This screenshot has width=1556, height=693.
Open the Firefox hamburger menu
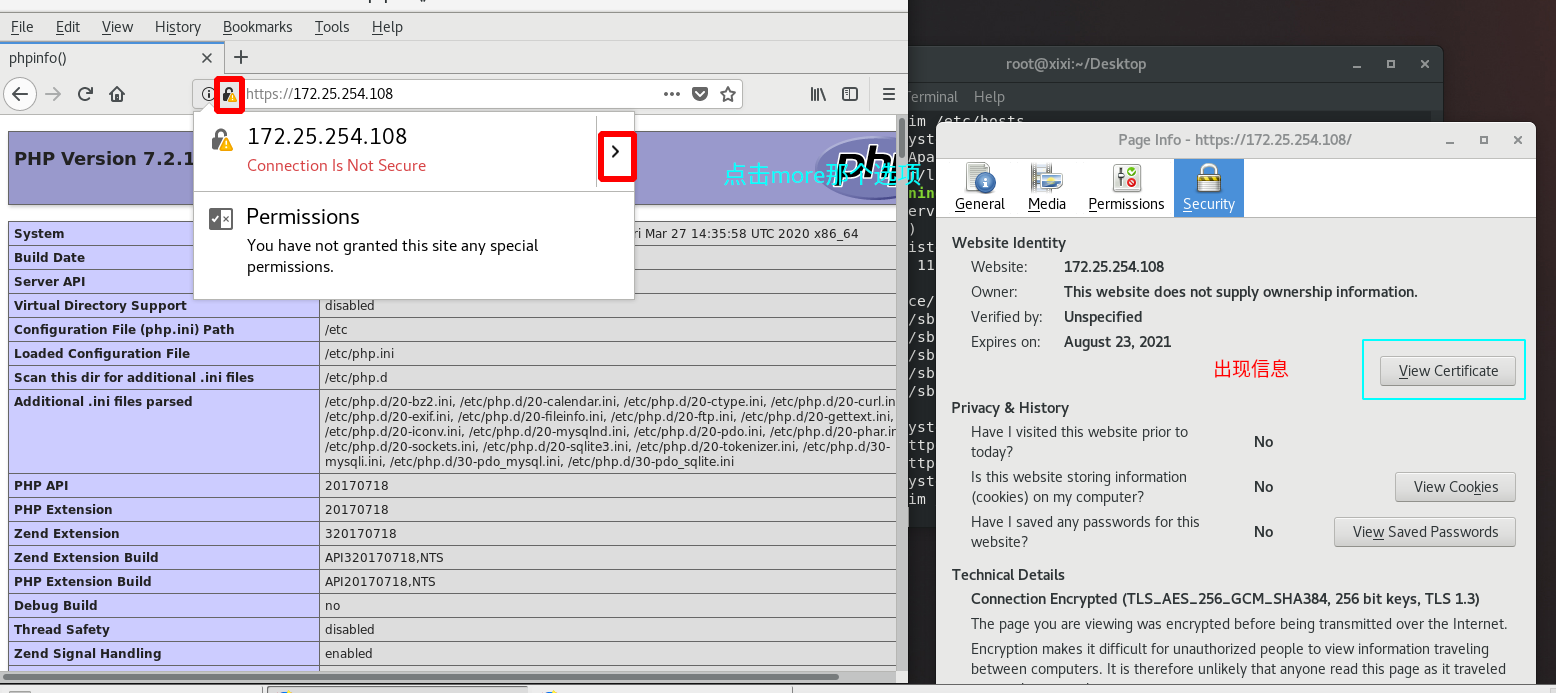tap(889, 94)
